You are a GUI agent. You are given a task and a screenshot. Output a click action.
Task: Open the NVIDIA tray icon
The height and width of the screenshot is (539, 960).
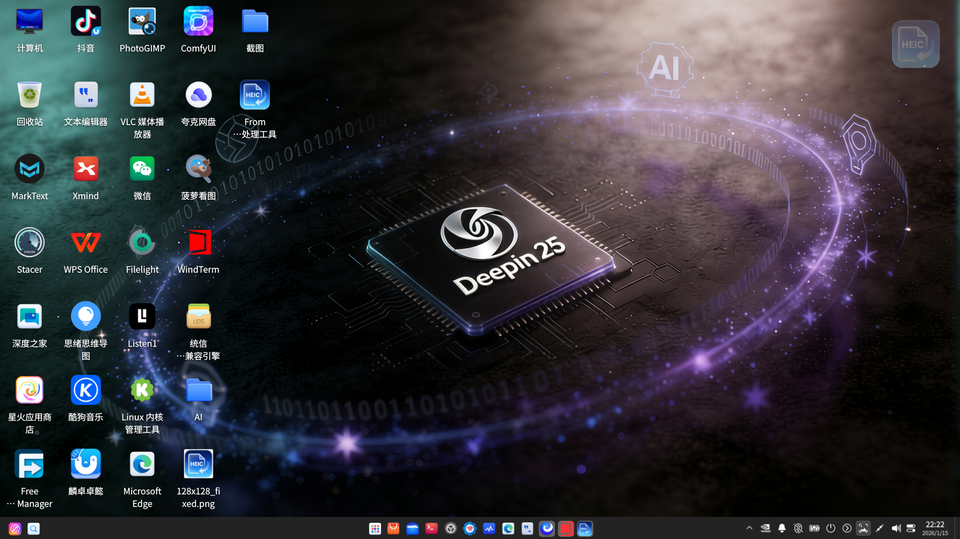coord(765,528)
